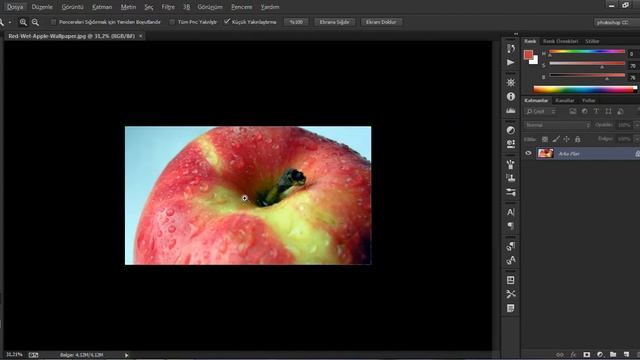This screenshot has width=640, height=360.
Task: Click the white background color swatch
Action: click(x=534, y=60)
